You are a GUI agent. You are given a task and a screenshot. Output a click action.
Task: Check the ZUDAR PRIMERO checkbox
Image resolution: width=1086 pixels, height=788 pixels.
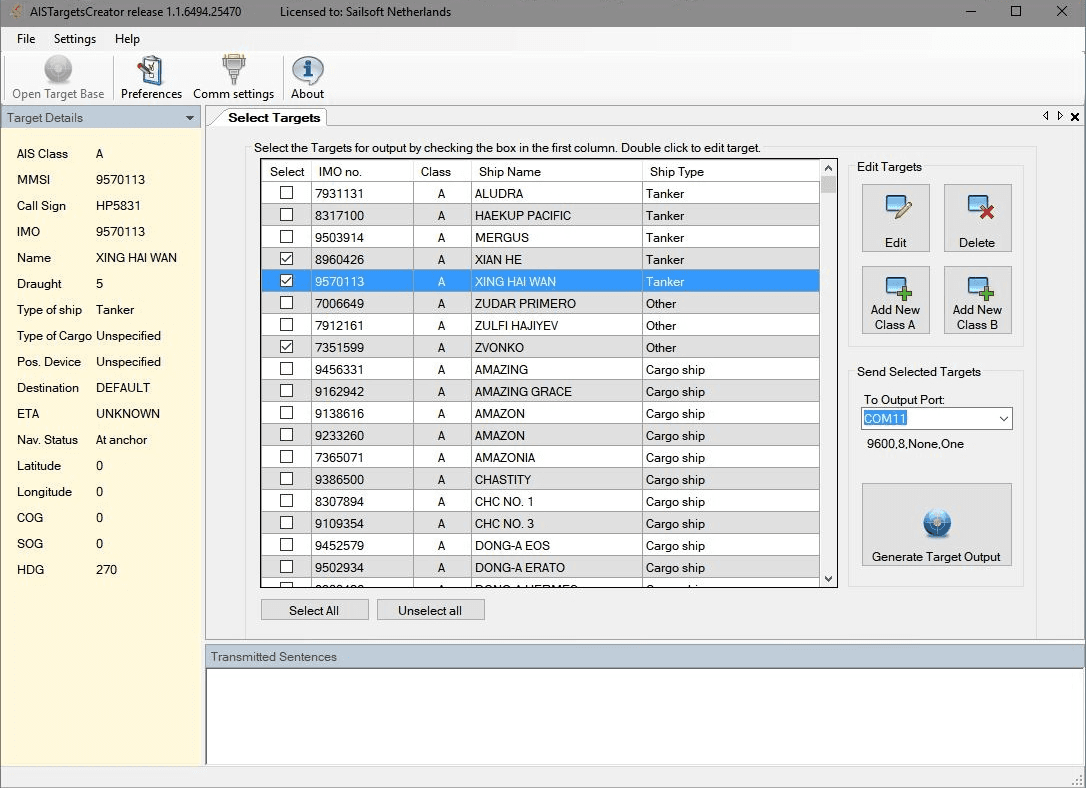click(286, 303)
